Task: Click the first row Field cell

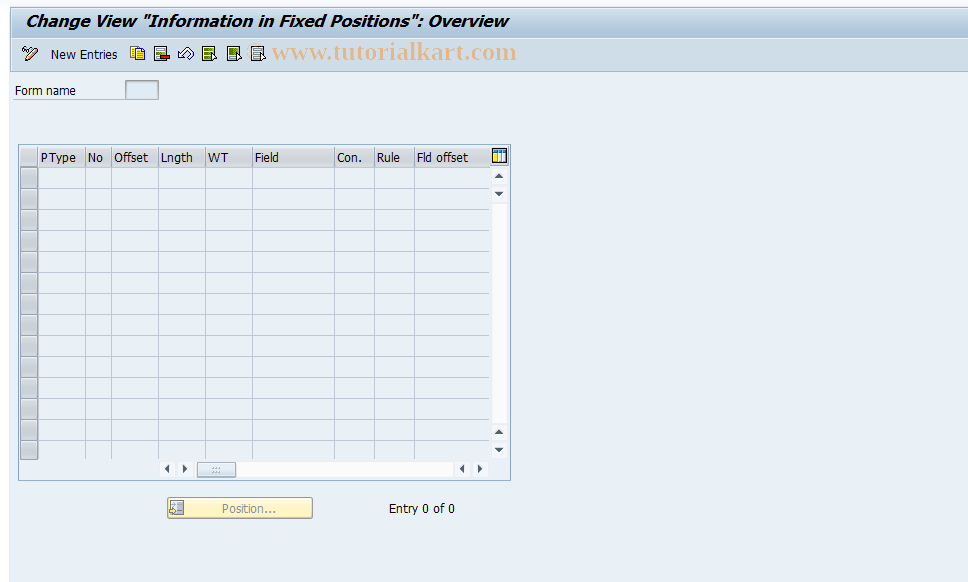Action: click(x=293, y=178)
